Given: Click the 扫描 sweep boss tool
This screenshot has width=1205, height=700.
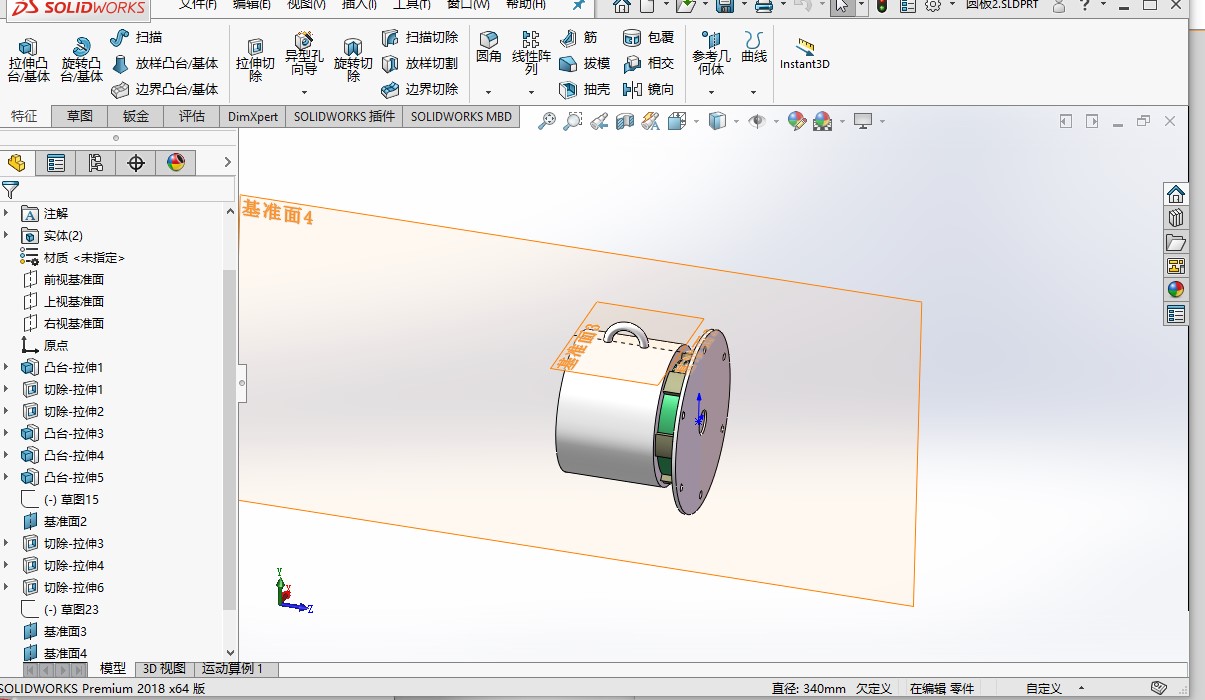Looking at the screenshot, I should point(136,37).
